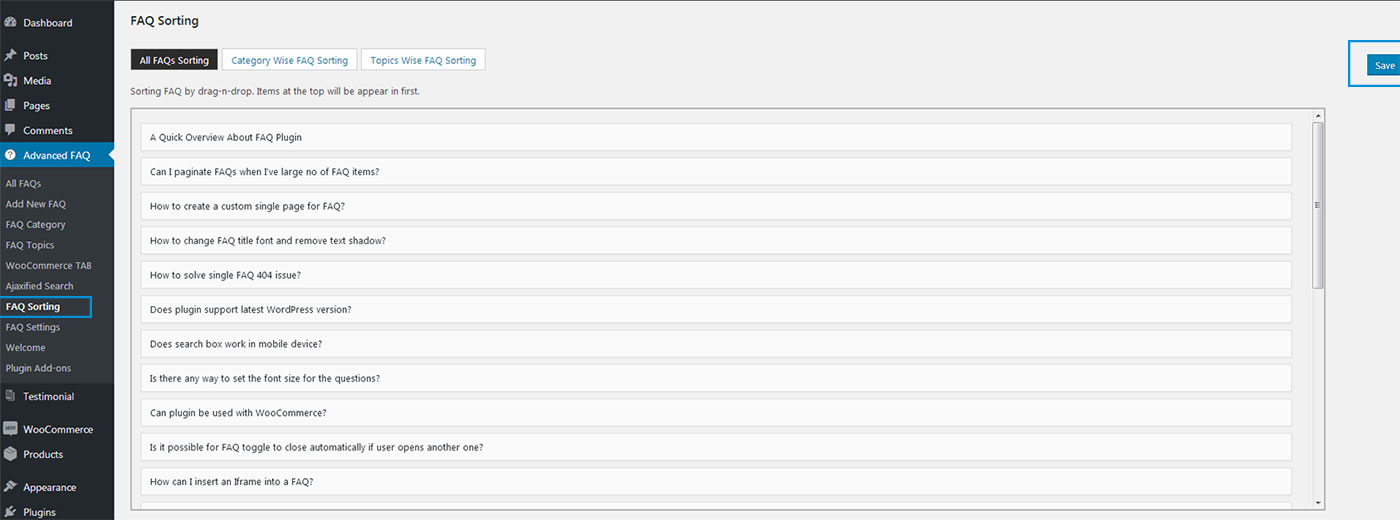Click the FAQ list scrollbar down arrow

click(x=1318, y=502)
